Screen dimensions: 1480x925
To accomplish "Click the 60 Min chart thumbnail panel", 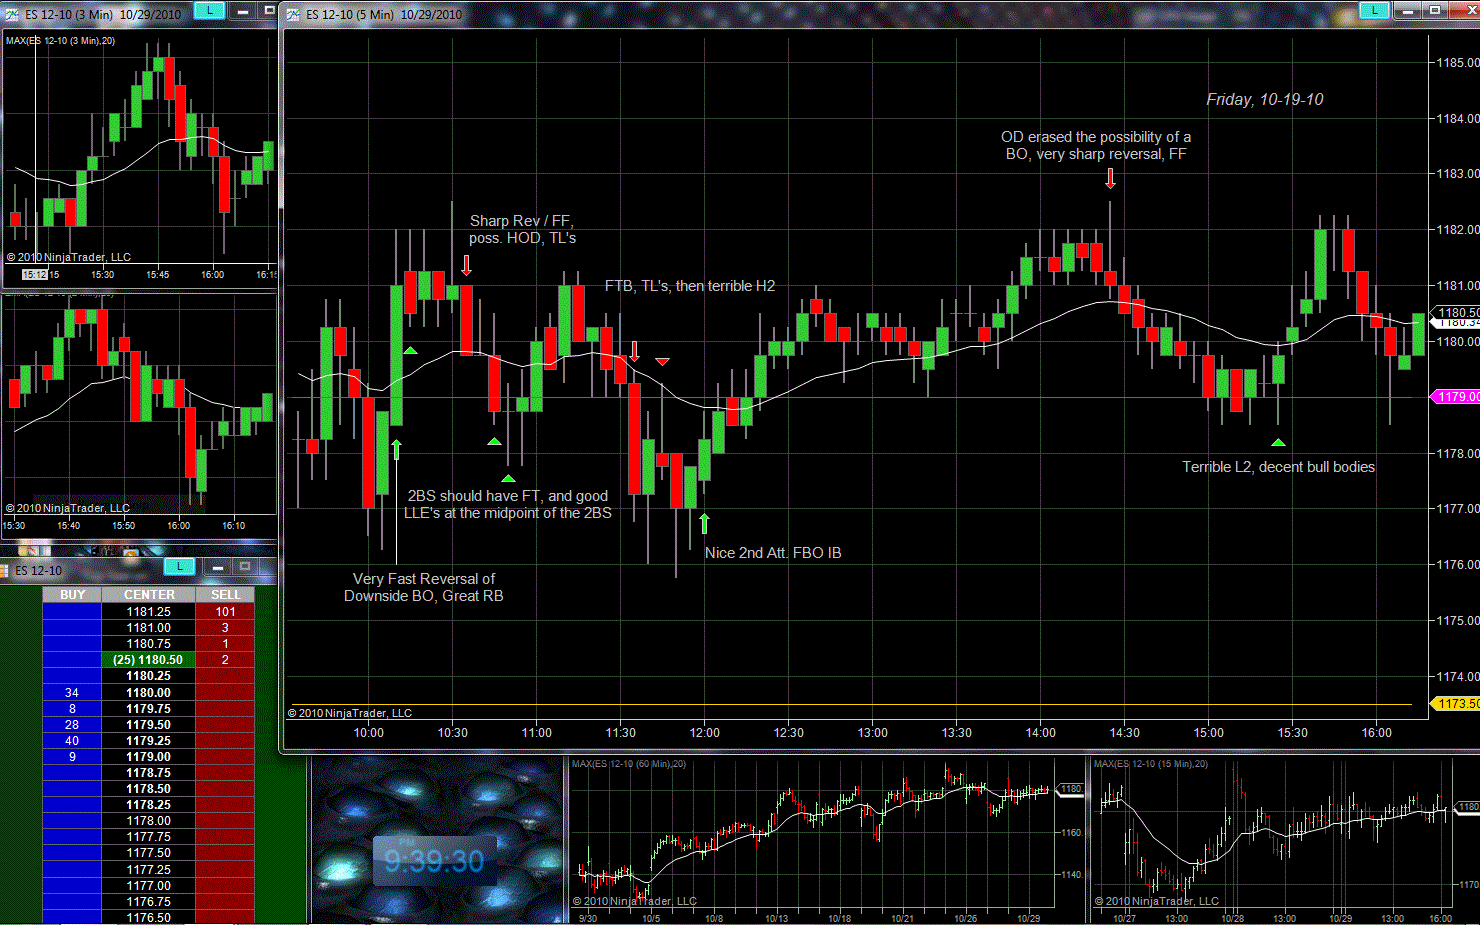I will (825, 840).
